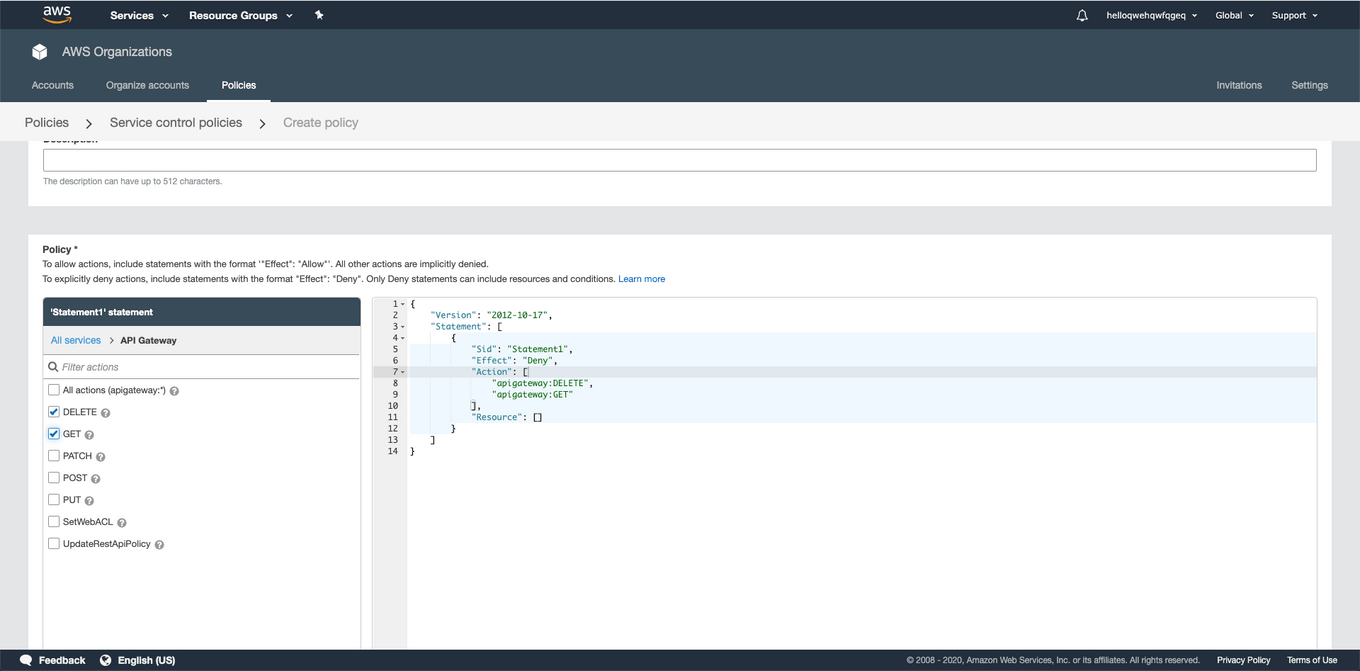Viewport: 1360px width, 671px height.
Task: Click the AWS logo home icon
Action: [56, 15]
